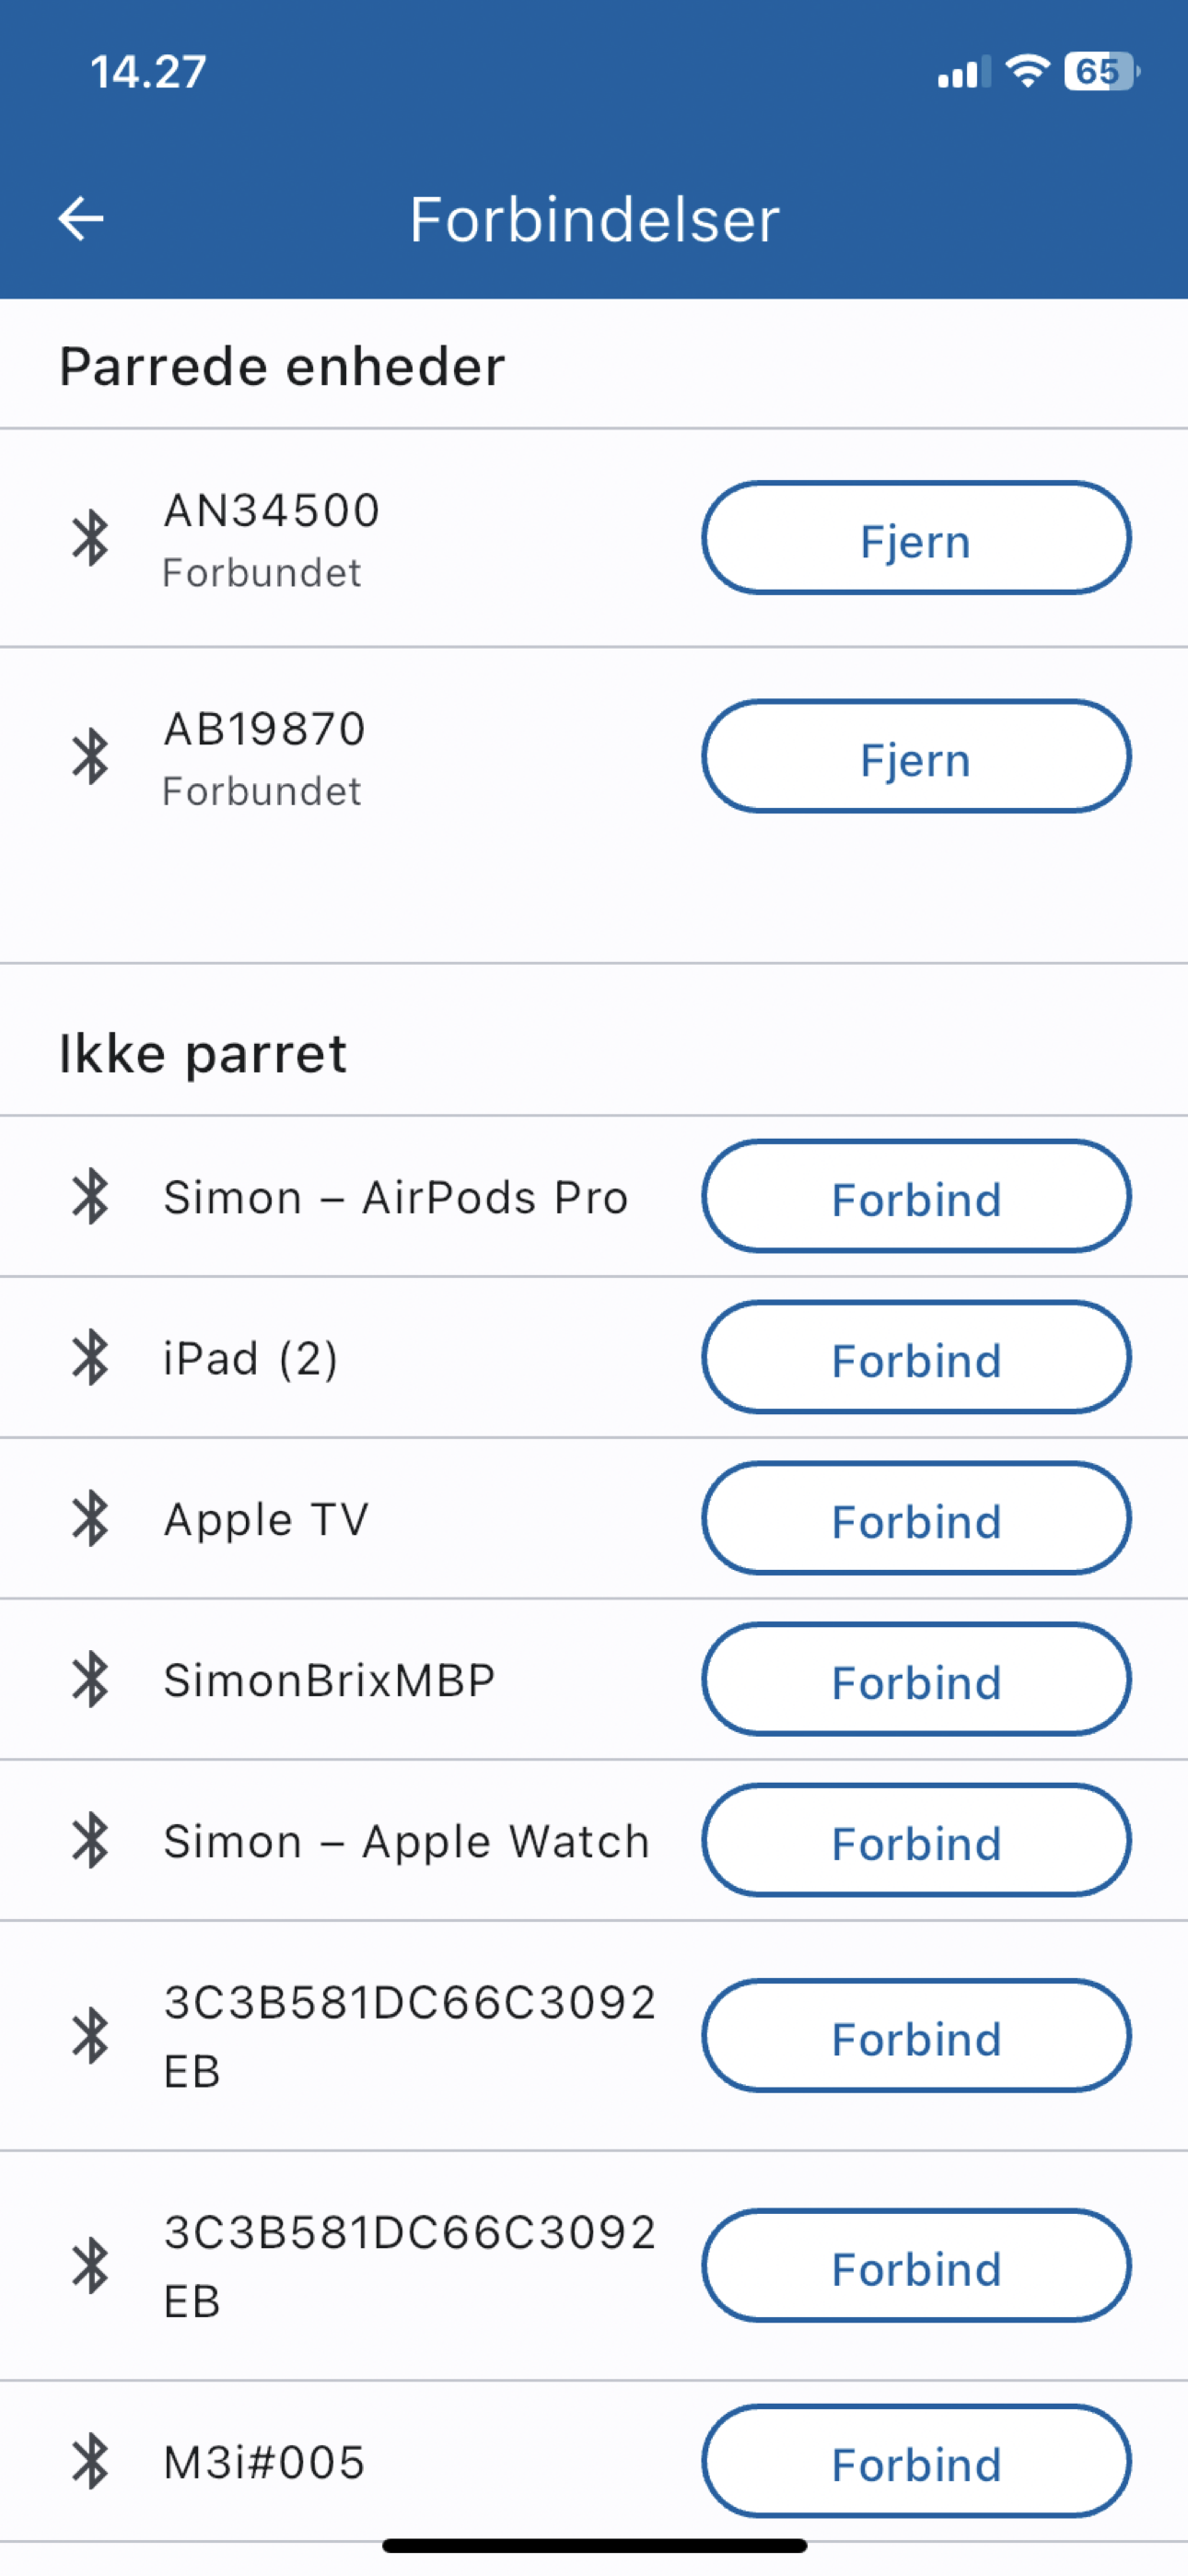Screen dimensions: 1188x2576
Task: Tap the back arrow icon
Action: point(81,219)
